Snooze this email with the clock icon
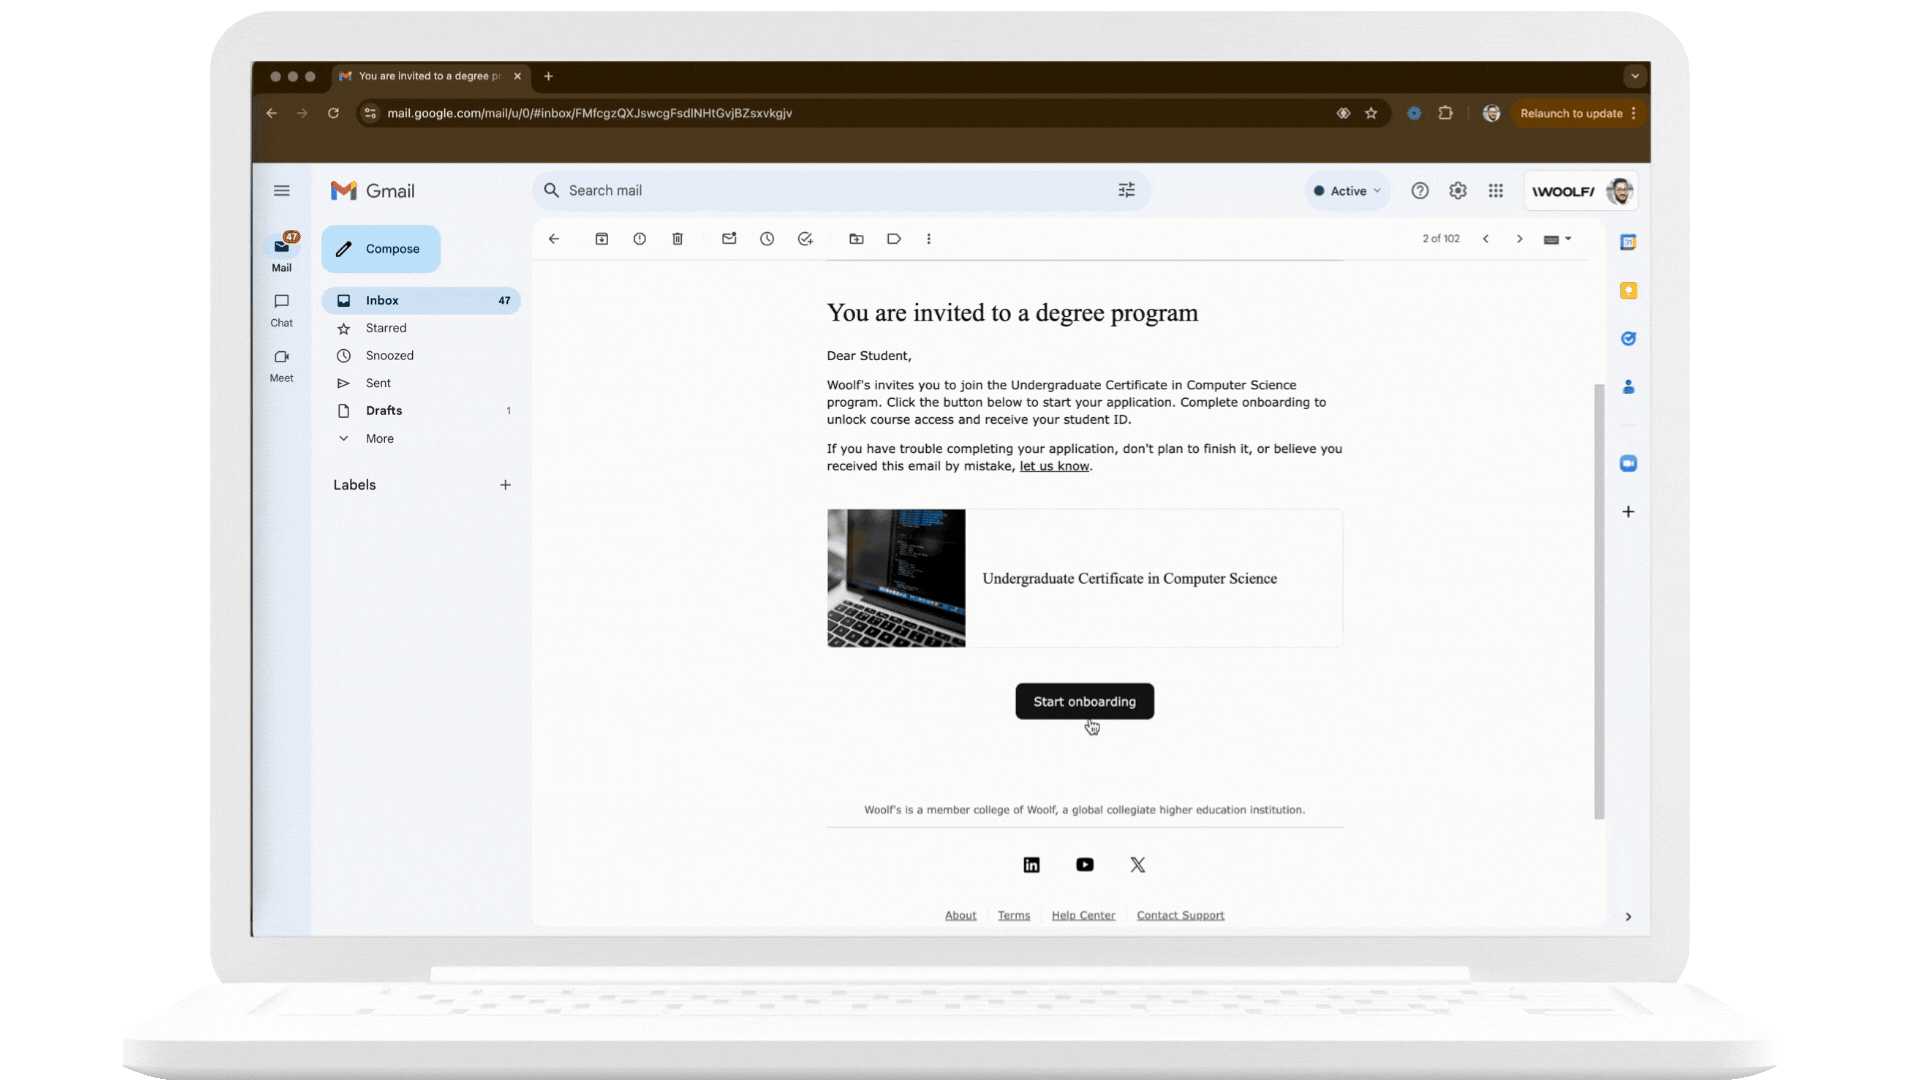The height and width of the screenshot is (1080, 1920). tap(767, 239)
